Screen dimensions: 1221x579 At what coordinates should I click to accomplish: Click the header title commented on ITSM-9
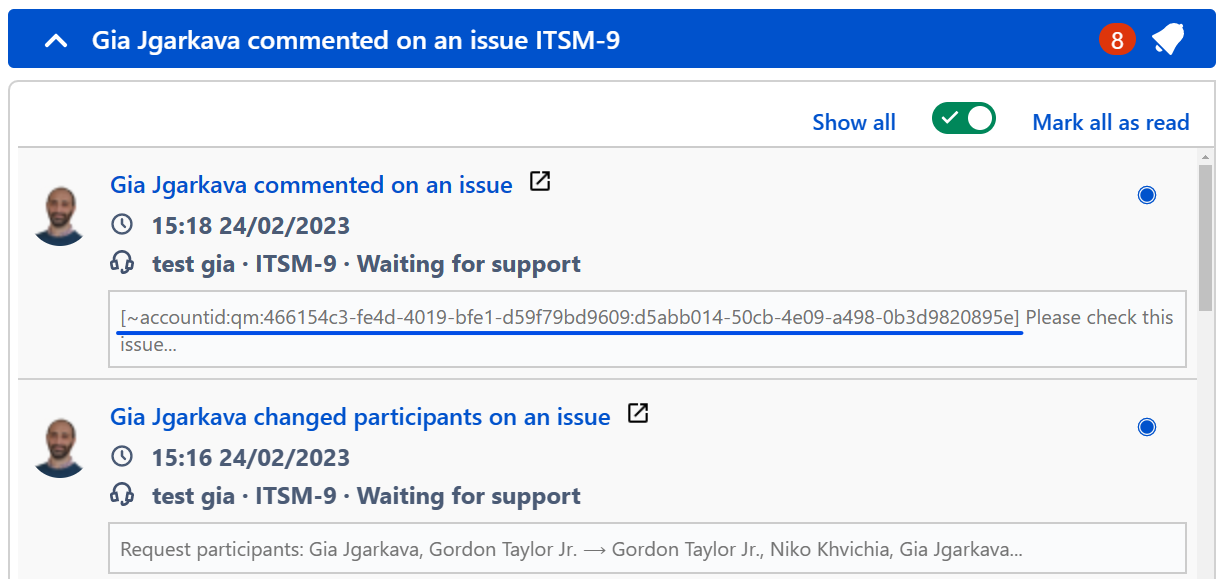click(356, 40)
